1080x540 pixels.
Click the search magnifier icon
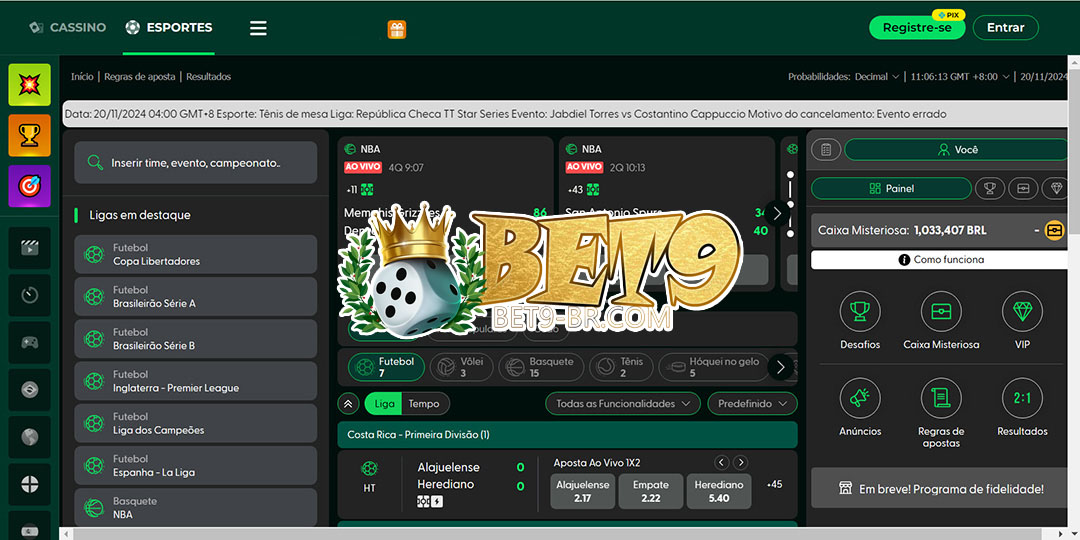click(95, 163)
